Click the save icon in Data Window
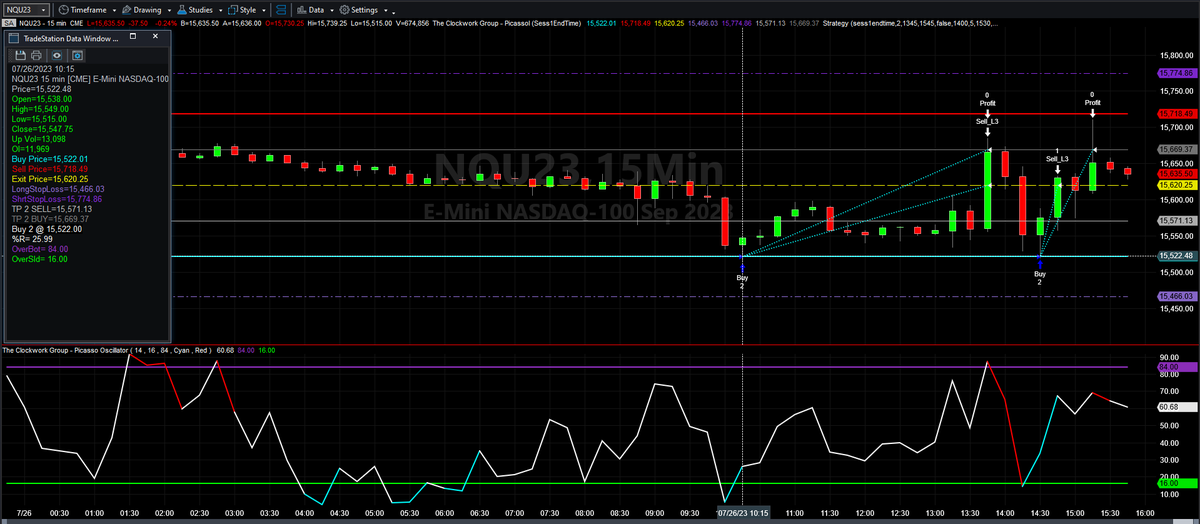Image resolution: width=1200 pixels, height=524 pixels. [21, 55]
